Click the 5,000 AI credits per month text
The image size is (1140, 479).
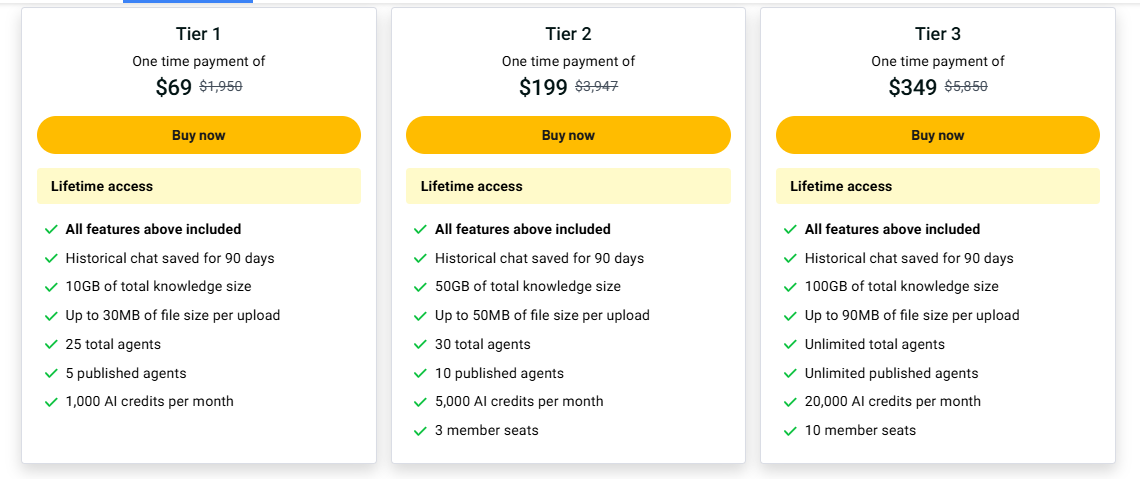click(x=519, y=401)
